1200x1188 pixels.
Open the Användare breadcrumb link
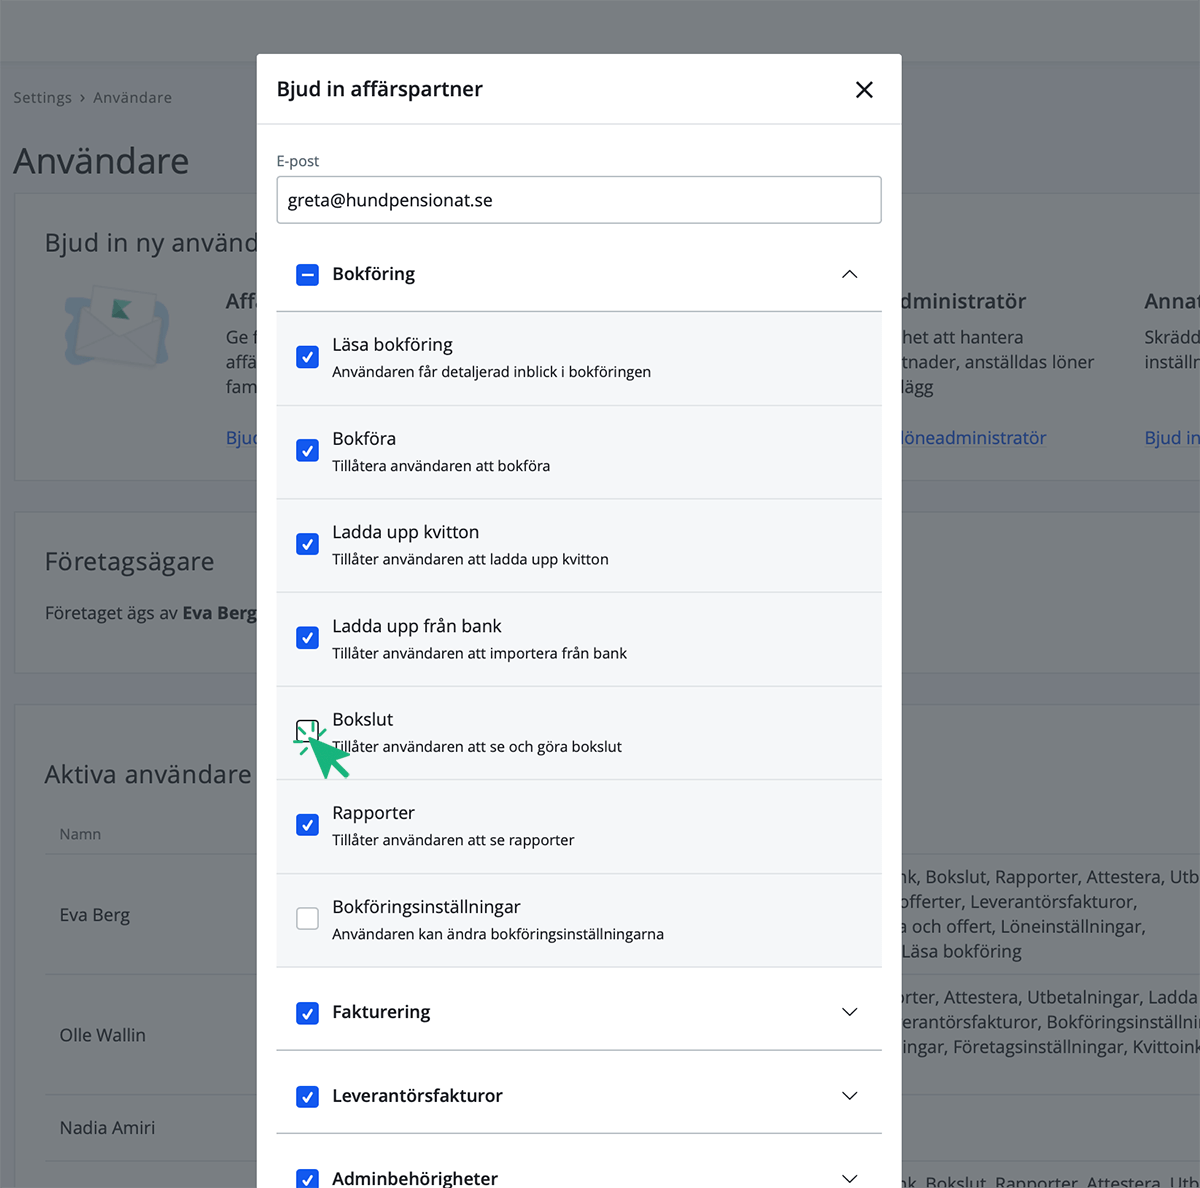[132, 98]
